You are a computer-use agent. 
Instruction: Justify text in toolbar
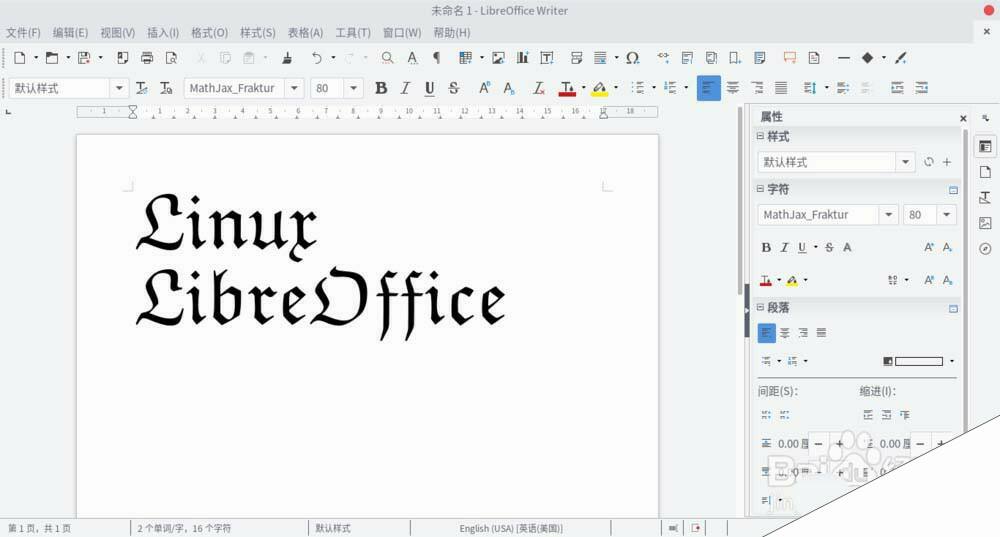(x=781, y=88)
